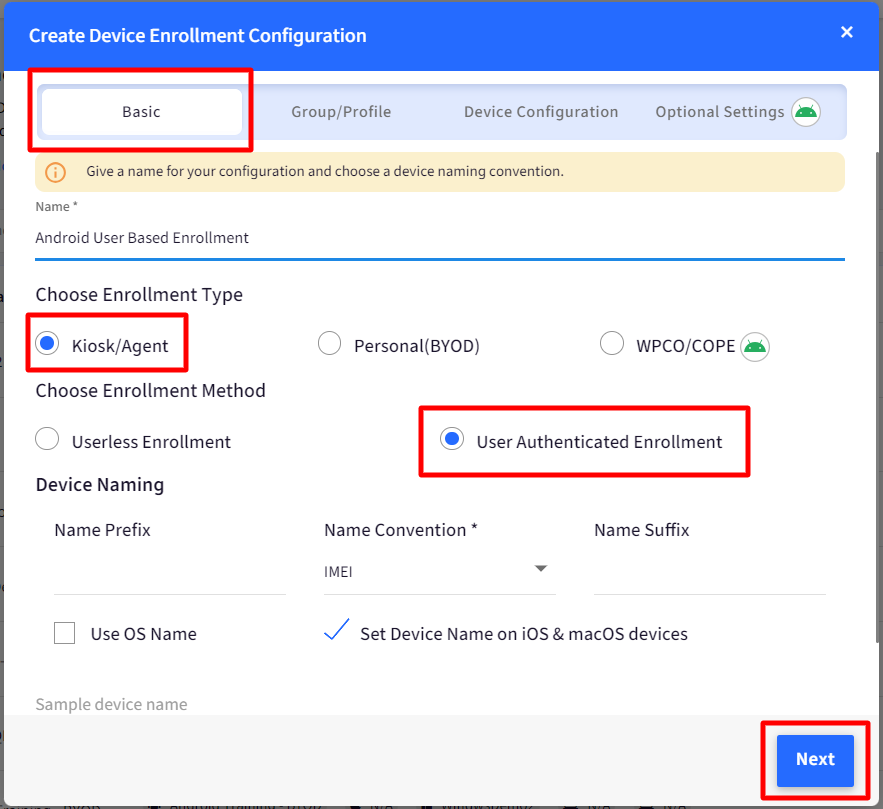Click the orange info icon in banner

[x=55, y=172]
